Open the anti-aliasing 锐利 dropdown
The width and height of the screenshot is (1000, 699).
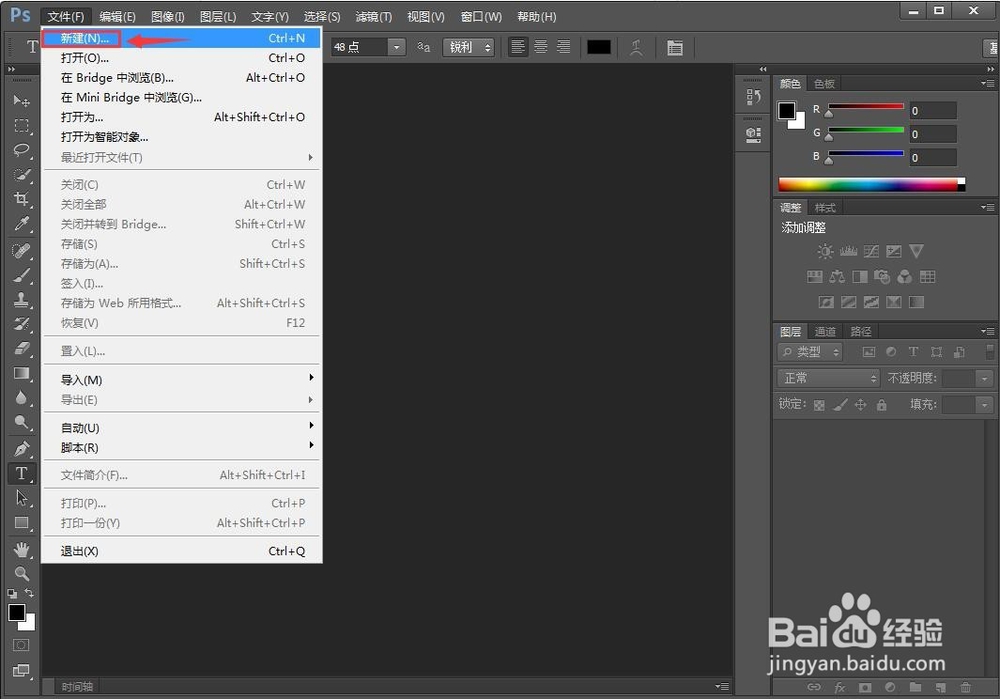pos(469,47)
